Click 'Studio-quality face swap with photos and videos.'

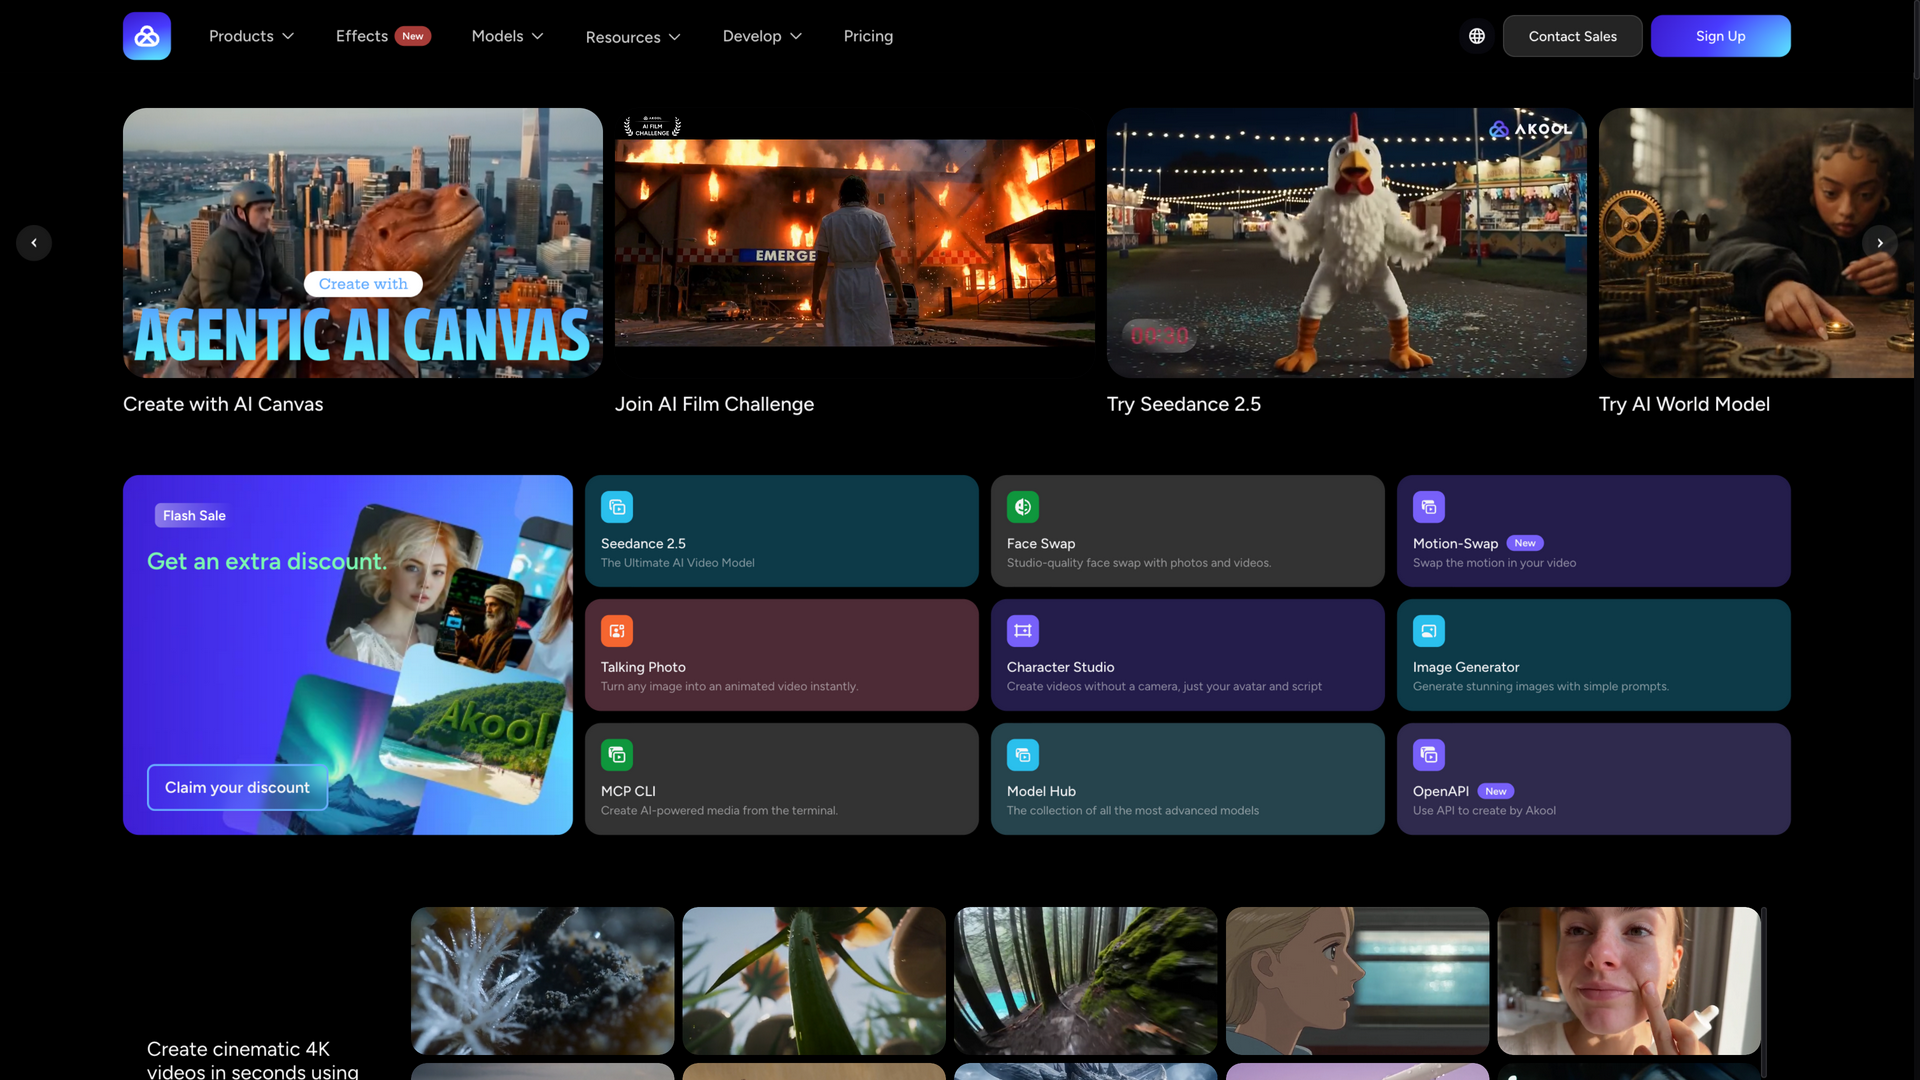click(1138, 563)
